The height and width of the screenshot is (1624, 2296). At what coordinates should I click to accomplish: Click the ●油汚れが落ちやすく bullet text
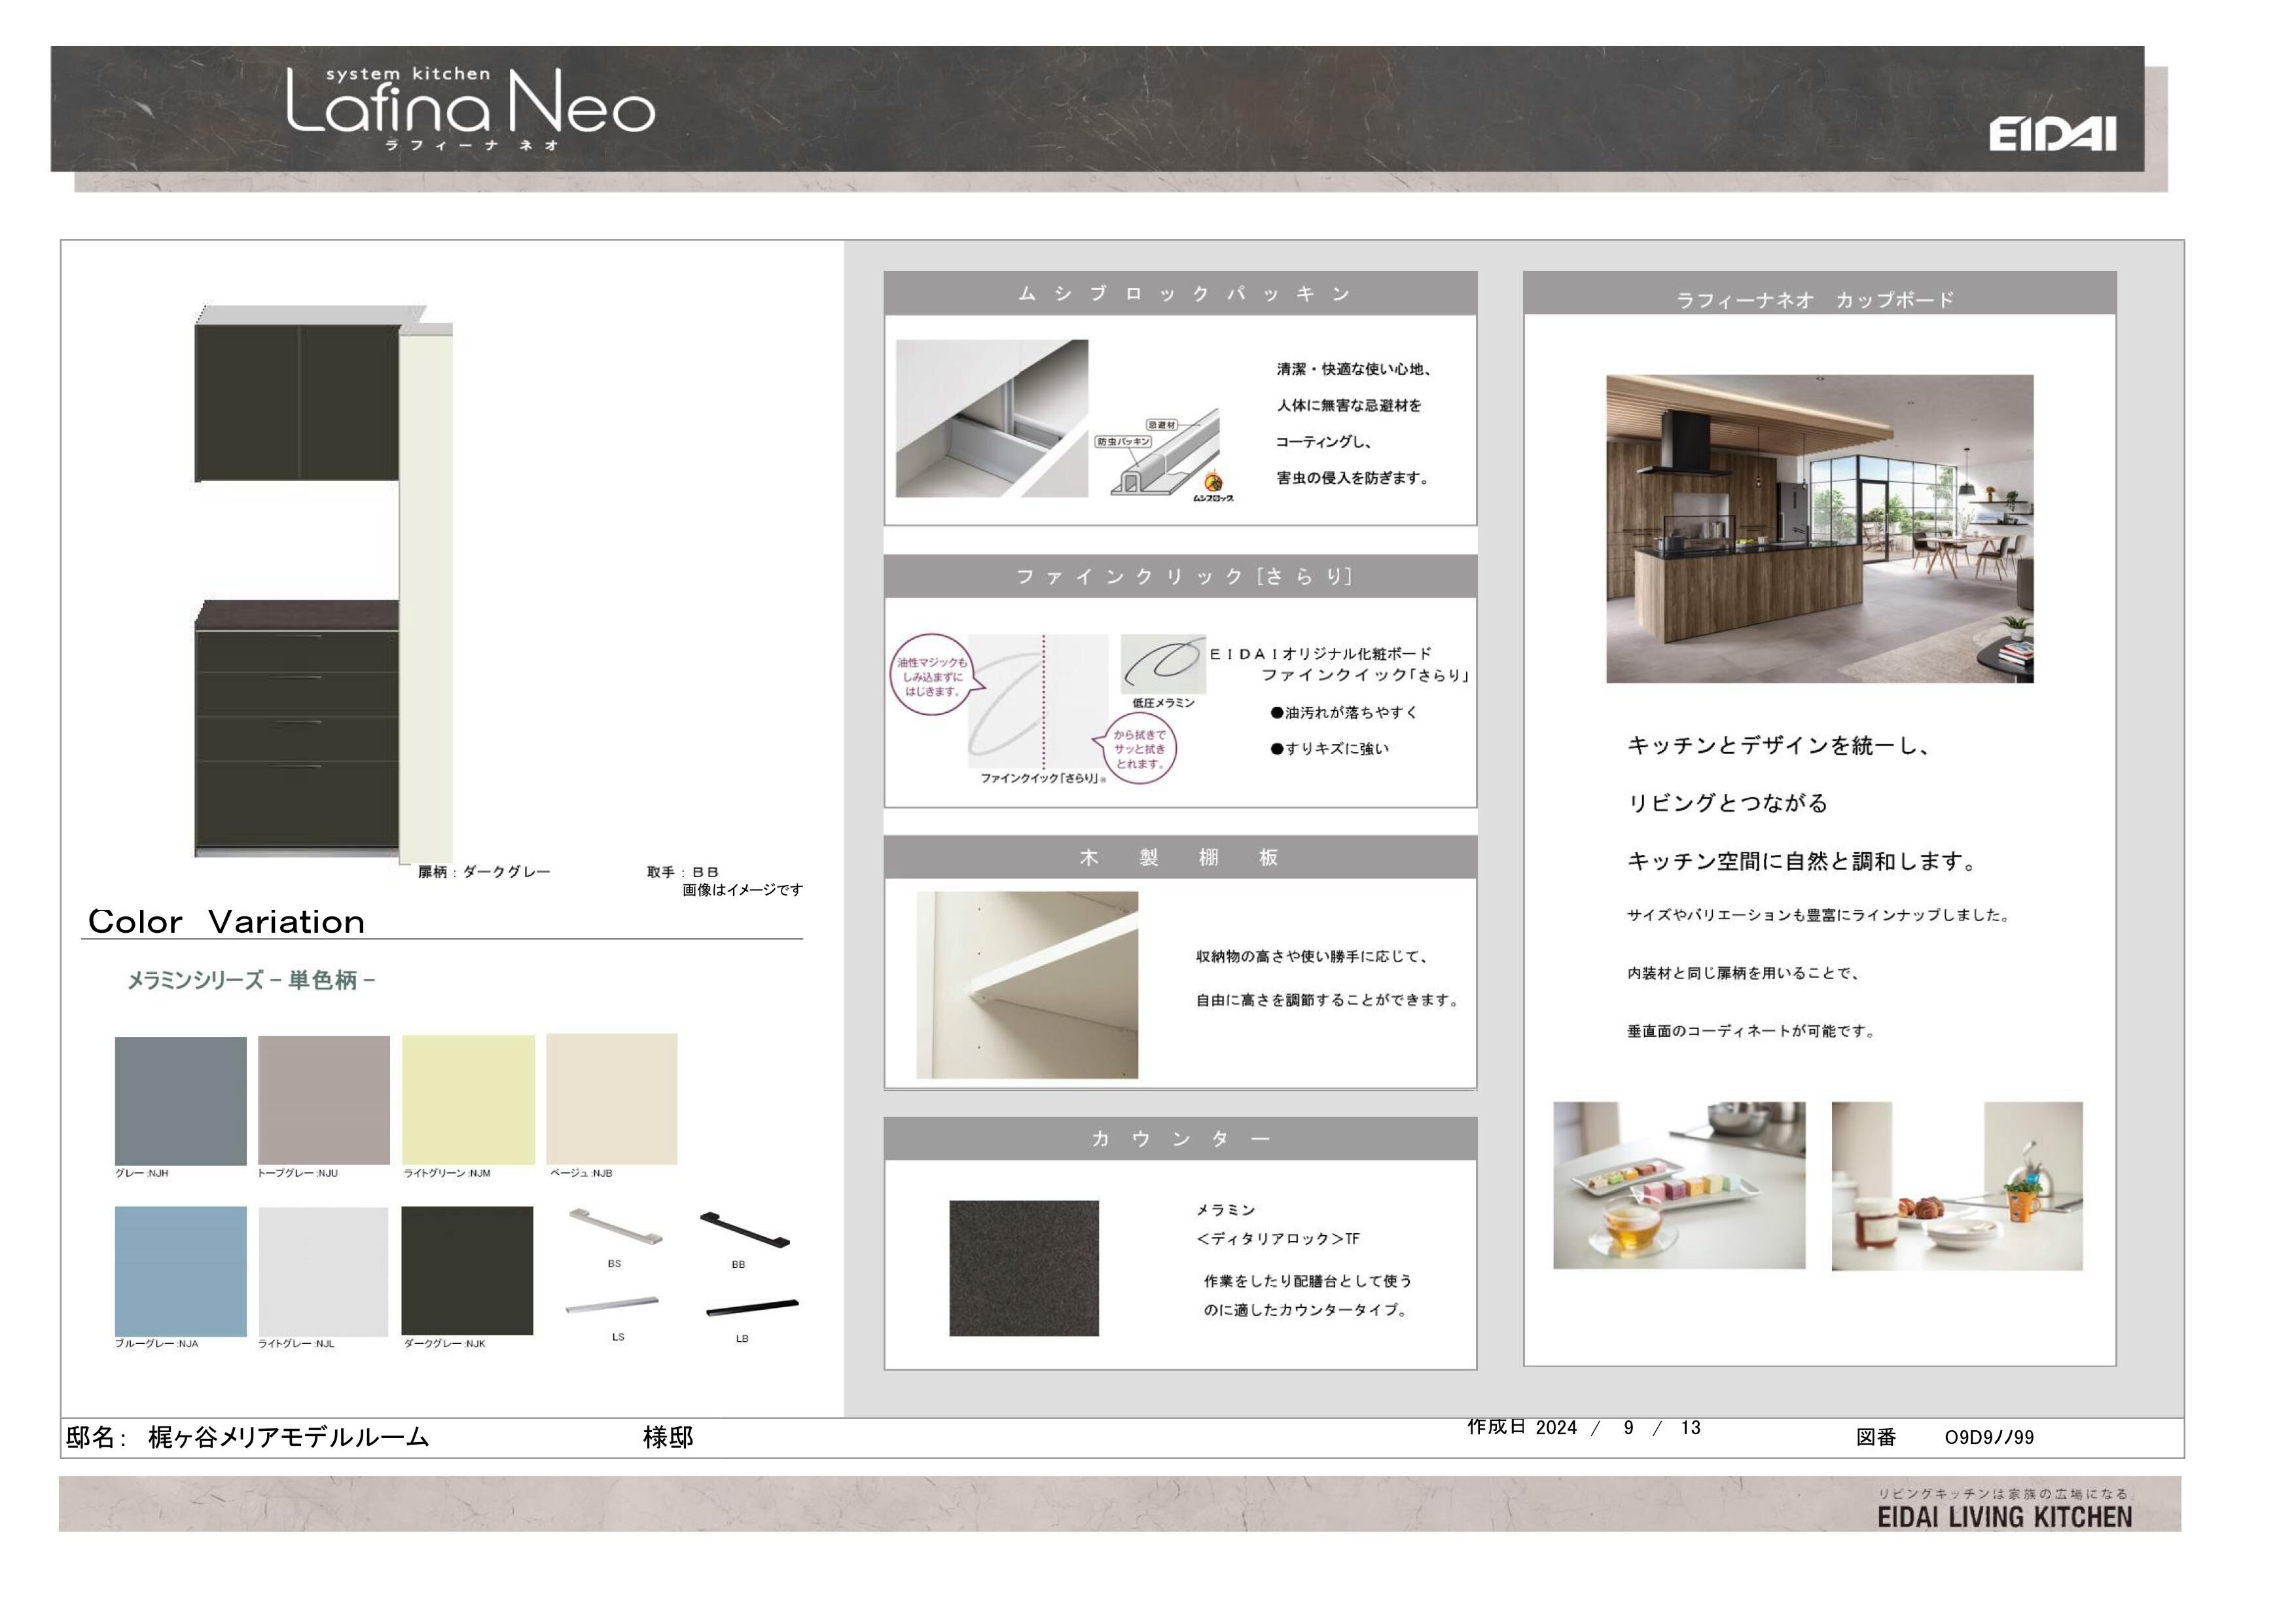point(1344,712)
